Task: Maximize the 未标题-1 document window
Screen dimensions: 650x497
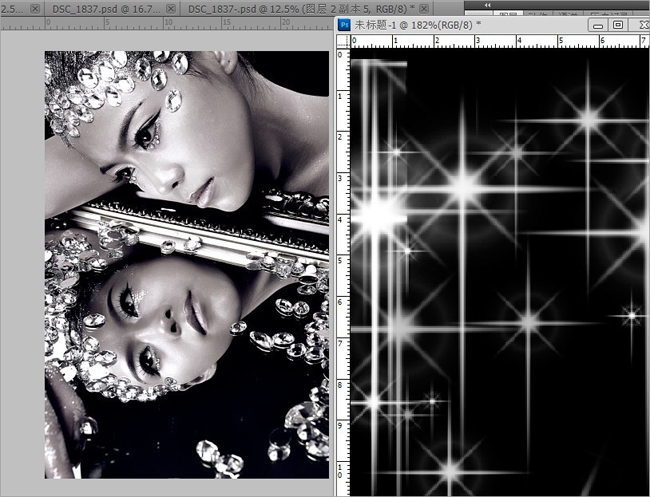Action: 617,24
